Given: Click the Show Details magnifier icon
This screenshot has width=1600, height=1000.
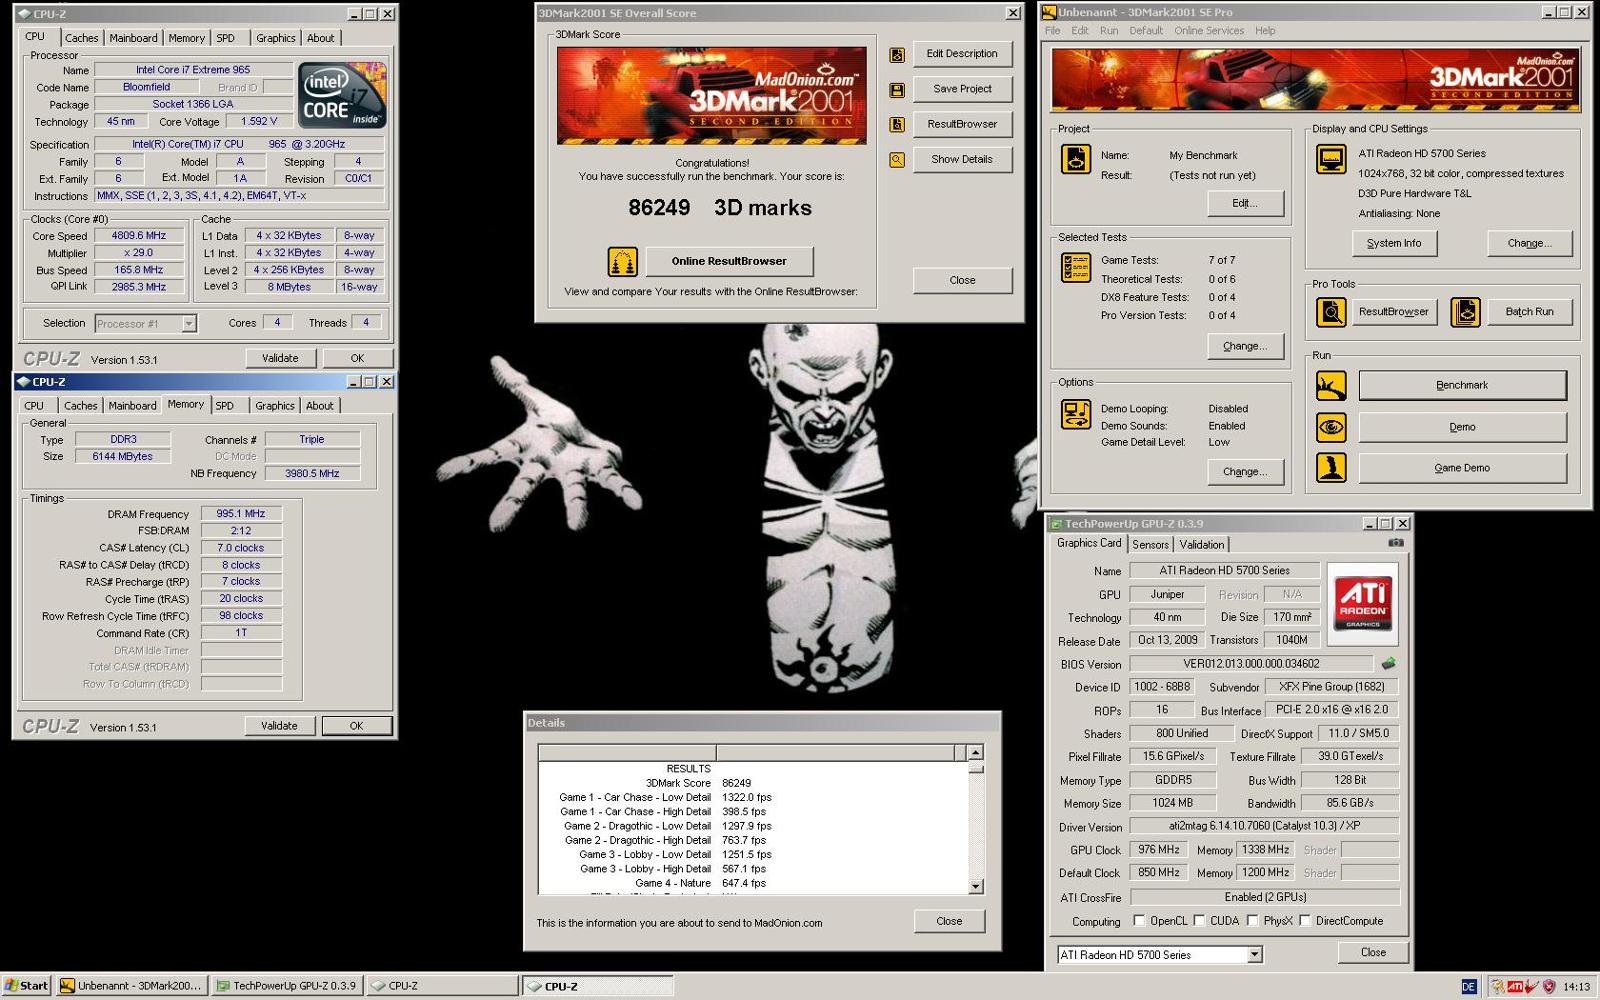Looking at the screenshot, I should coord(897,160).
